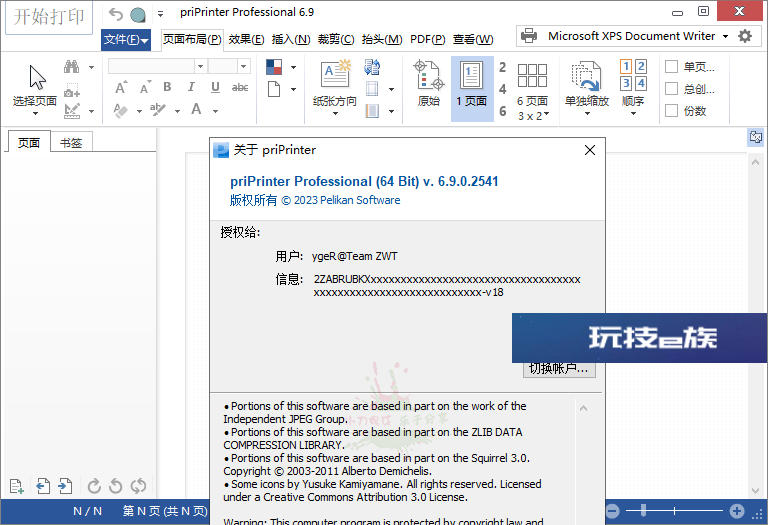The height and width of the screenshot is (525, 768).
Task: Close the 关于 priPrinter dialog
Action: pos(590,150)
